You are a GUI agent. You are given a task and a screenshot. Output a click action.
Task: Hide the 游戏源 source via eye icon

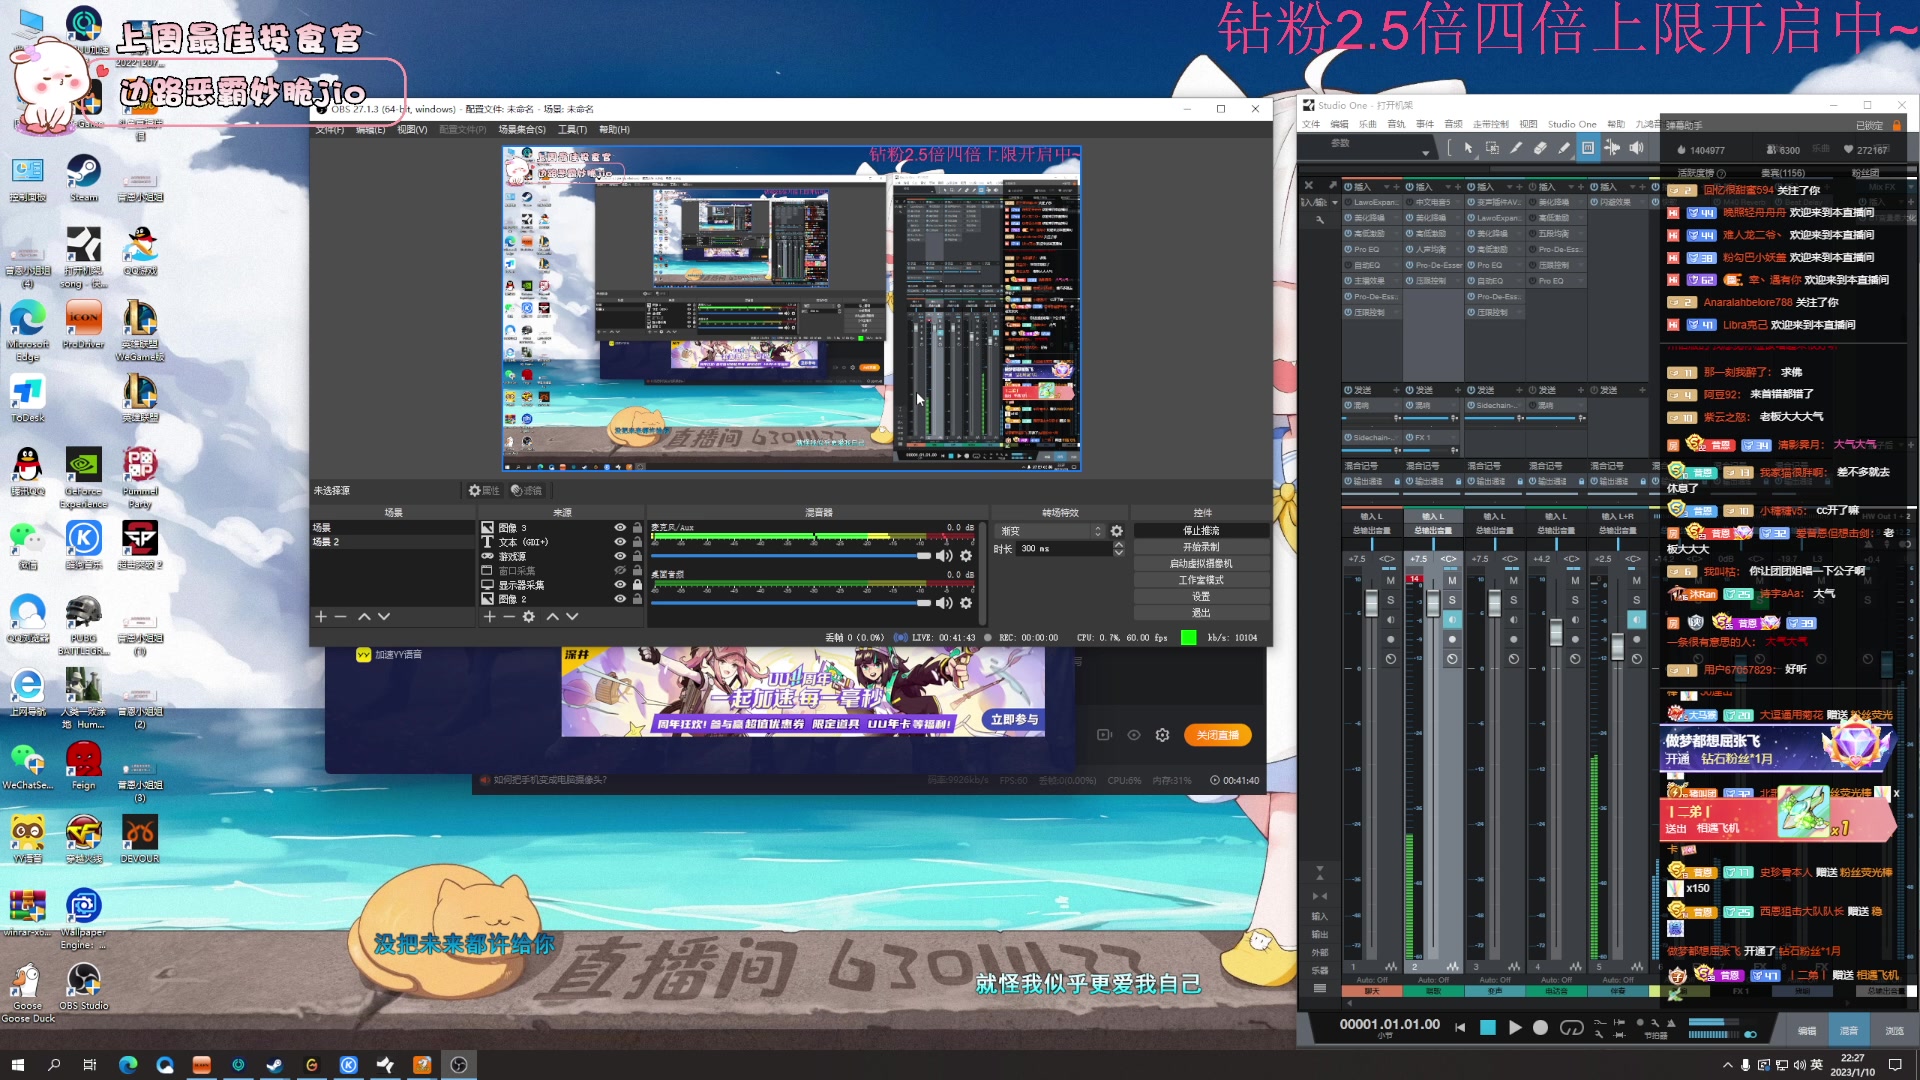pyautogui.click(x=620, y=556)
